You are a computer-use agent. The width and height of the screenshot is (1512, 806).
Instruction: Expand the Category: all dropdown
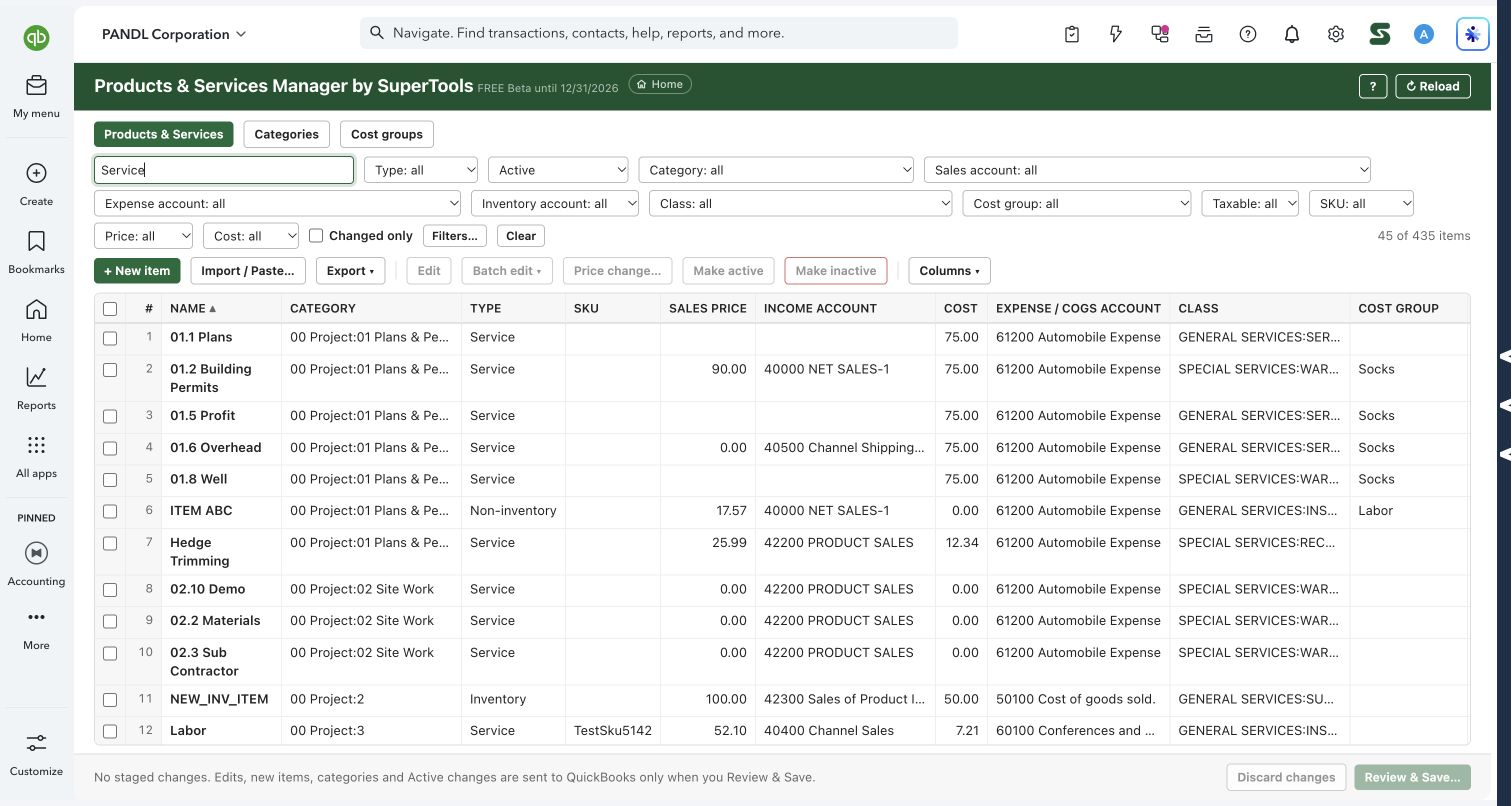click(x=776, y=170)
